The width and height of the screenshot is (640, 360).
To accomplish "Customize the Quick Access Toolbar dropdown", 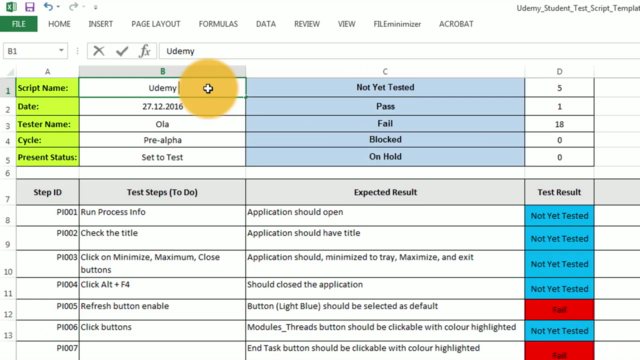I will tap(96, 7).
